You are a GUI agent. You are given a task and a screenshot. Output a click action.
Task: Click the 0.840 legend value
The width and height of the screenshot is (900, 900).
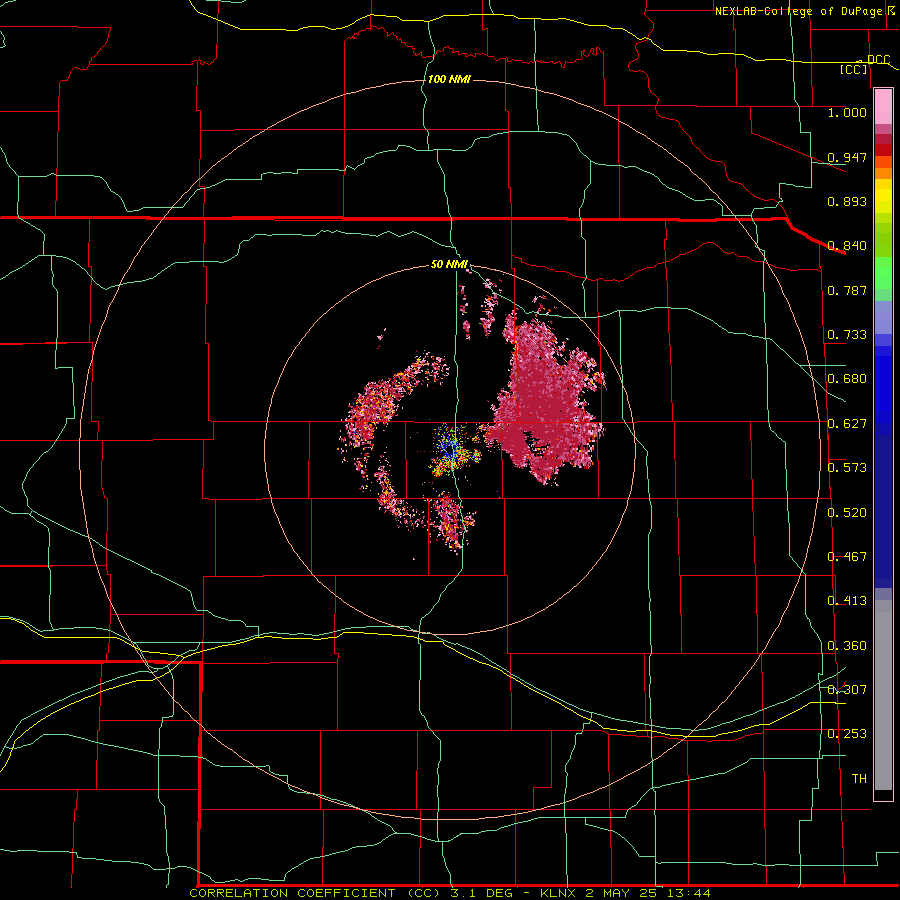coord(847,246)
